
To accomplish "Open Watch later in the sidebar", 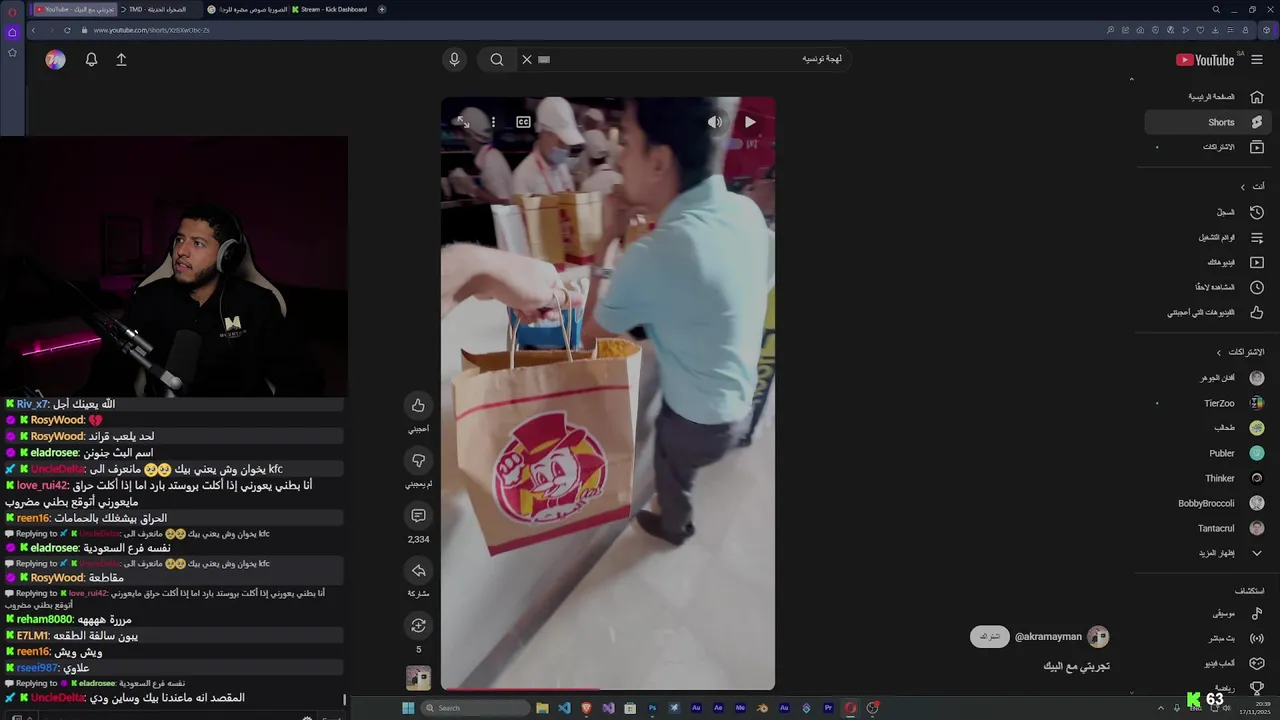I will click(x=1207, y=287).
